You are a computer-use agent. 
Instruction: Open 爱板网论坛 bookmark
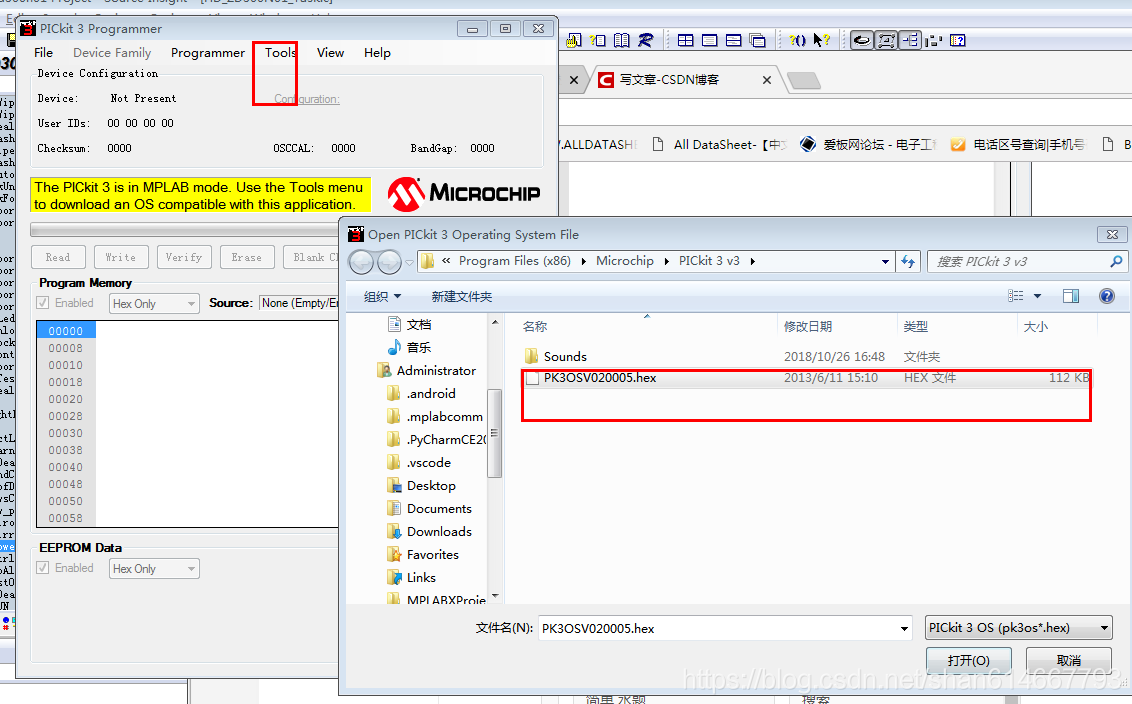[x=868, y=144]
